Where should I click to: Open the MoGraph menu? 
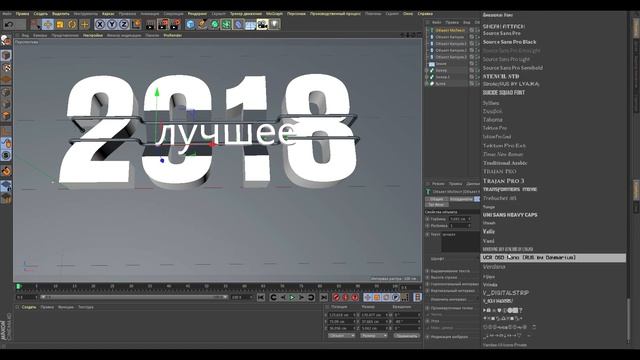tap(274, 14)
